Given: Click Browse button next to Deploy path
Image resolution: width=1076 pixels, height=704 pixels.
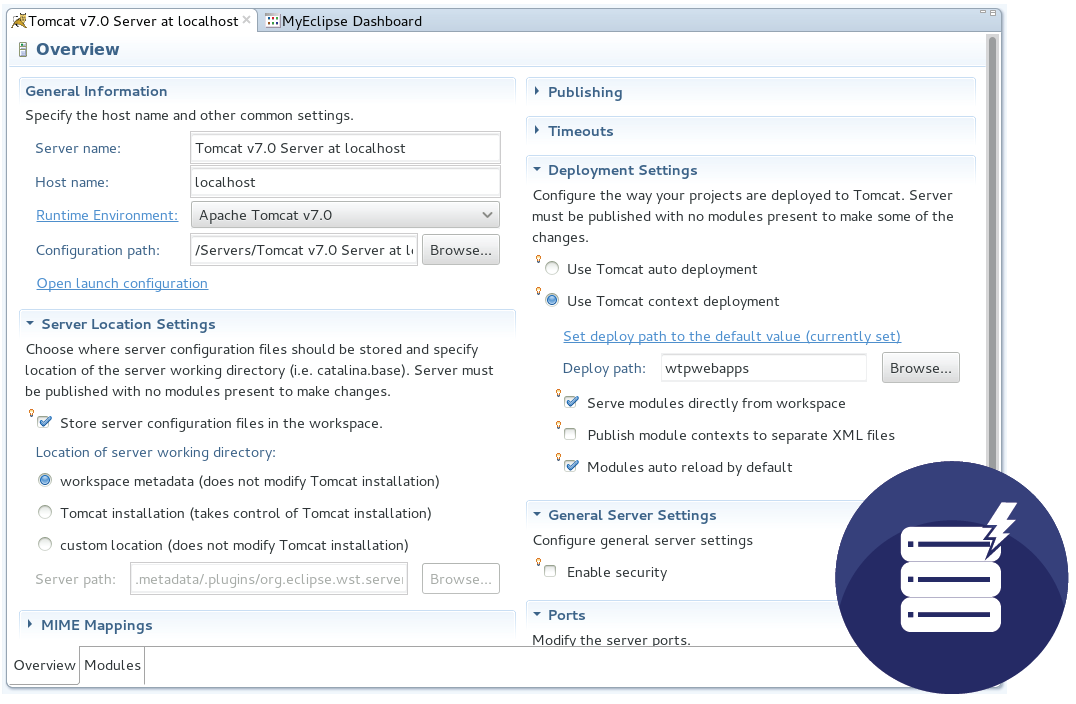Looking at the screenshot, I should 920,368.
